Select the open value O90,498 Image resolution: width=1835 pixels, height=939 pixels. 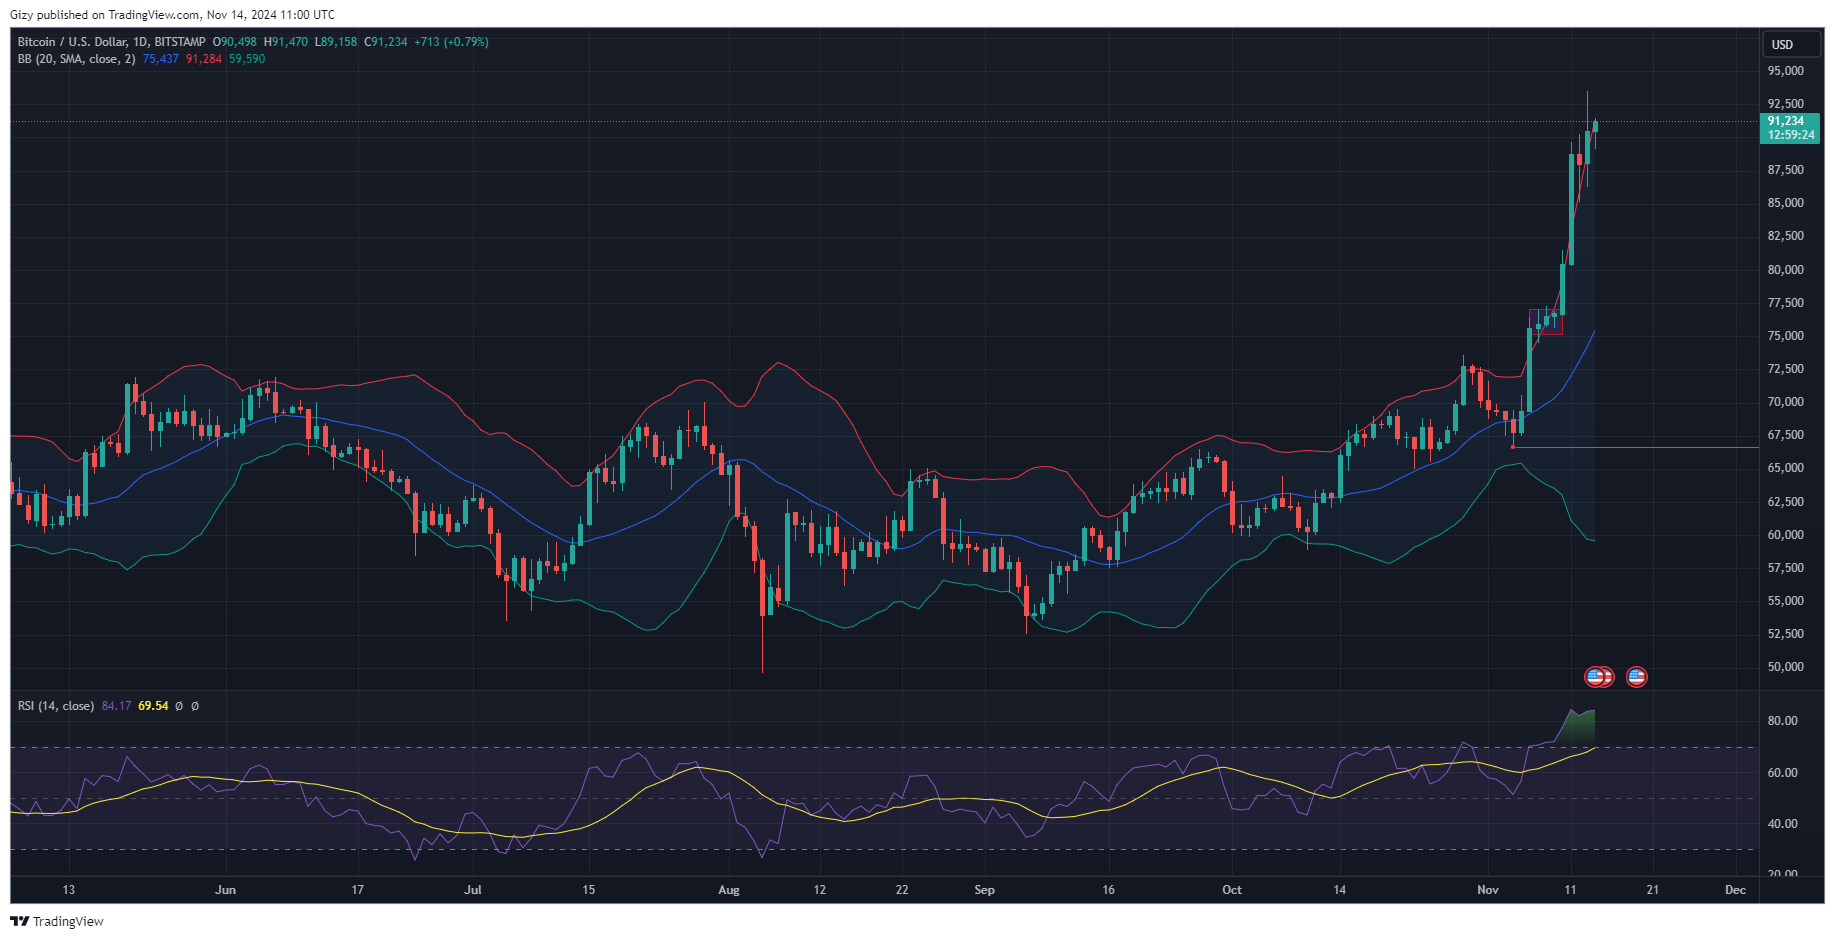pos(235,42)
